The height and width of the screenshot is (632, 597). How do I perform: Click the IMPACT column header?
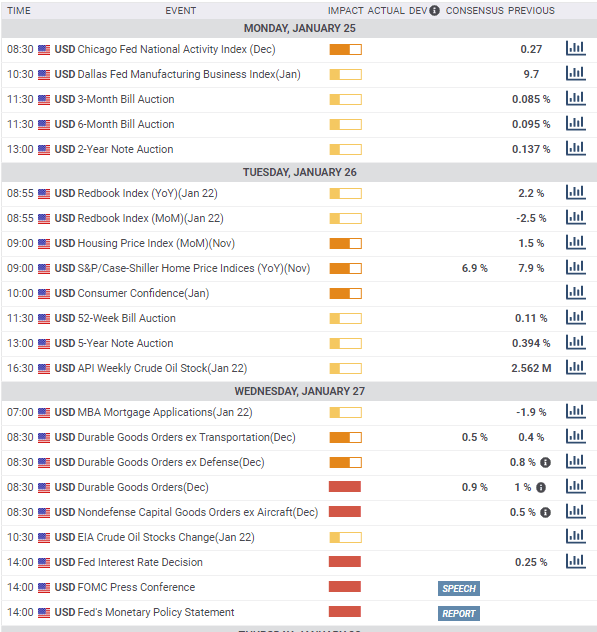[345, 10]
